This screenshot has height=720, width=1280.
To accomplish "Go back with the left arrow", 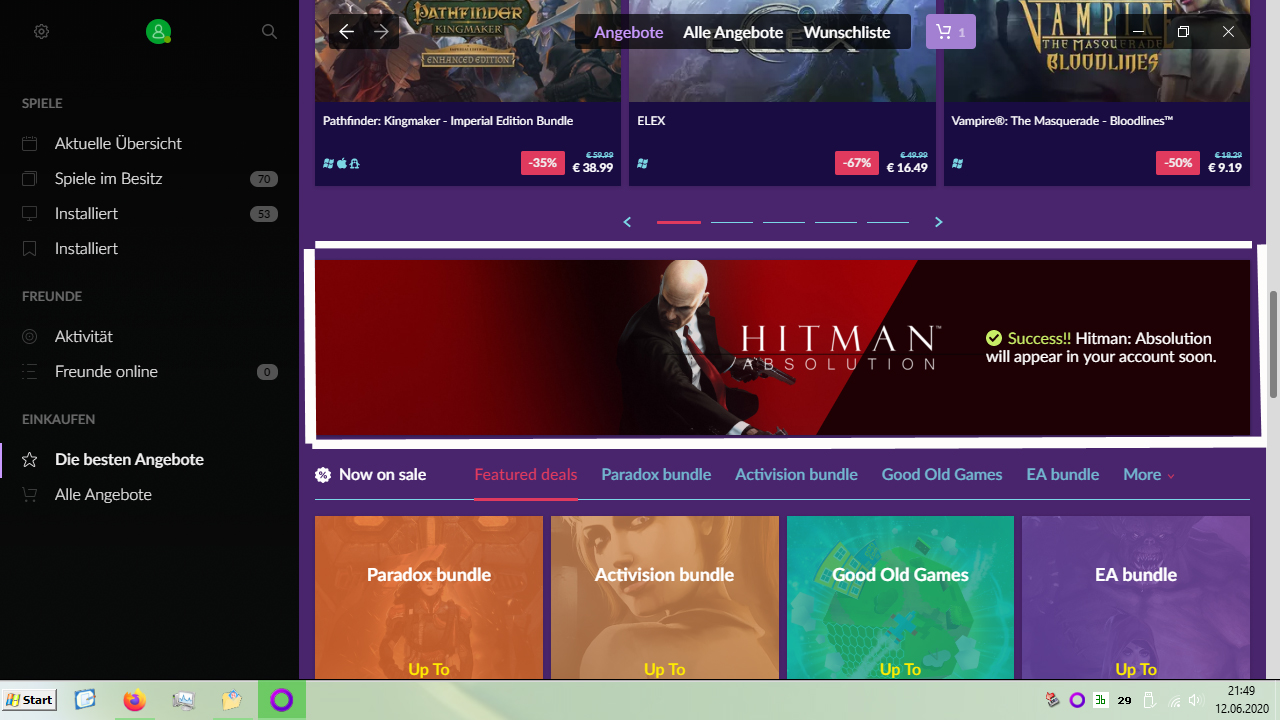I will [347, 32].
